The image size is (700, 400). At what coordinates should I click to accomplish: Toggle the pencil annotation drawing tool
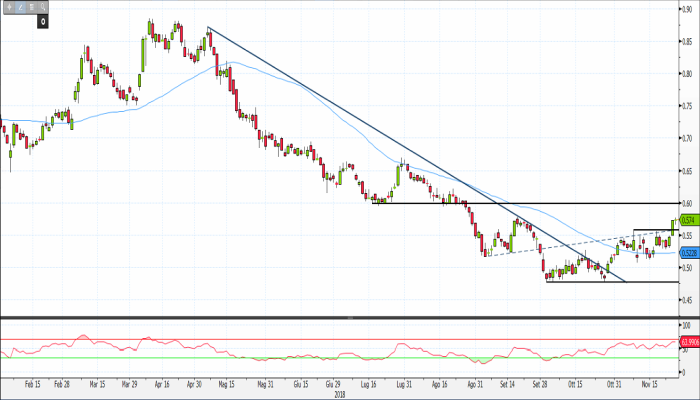tap(21, 6)
